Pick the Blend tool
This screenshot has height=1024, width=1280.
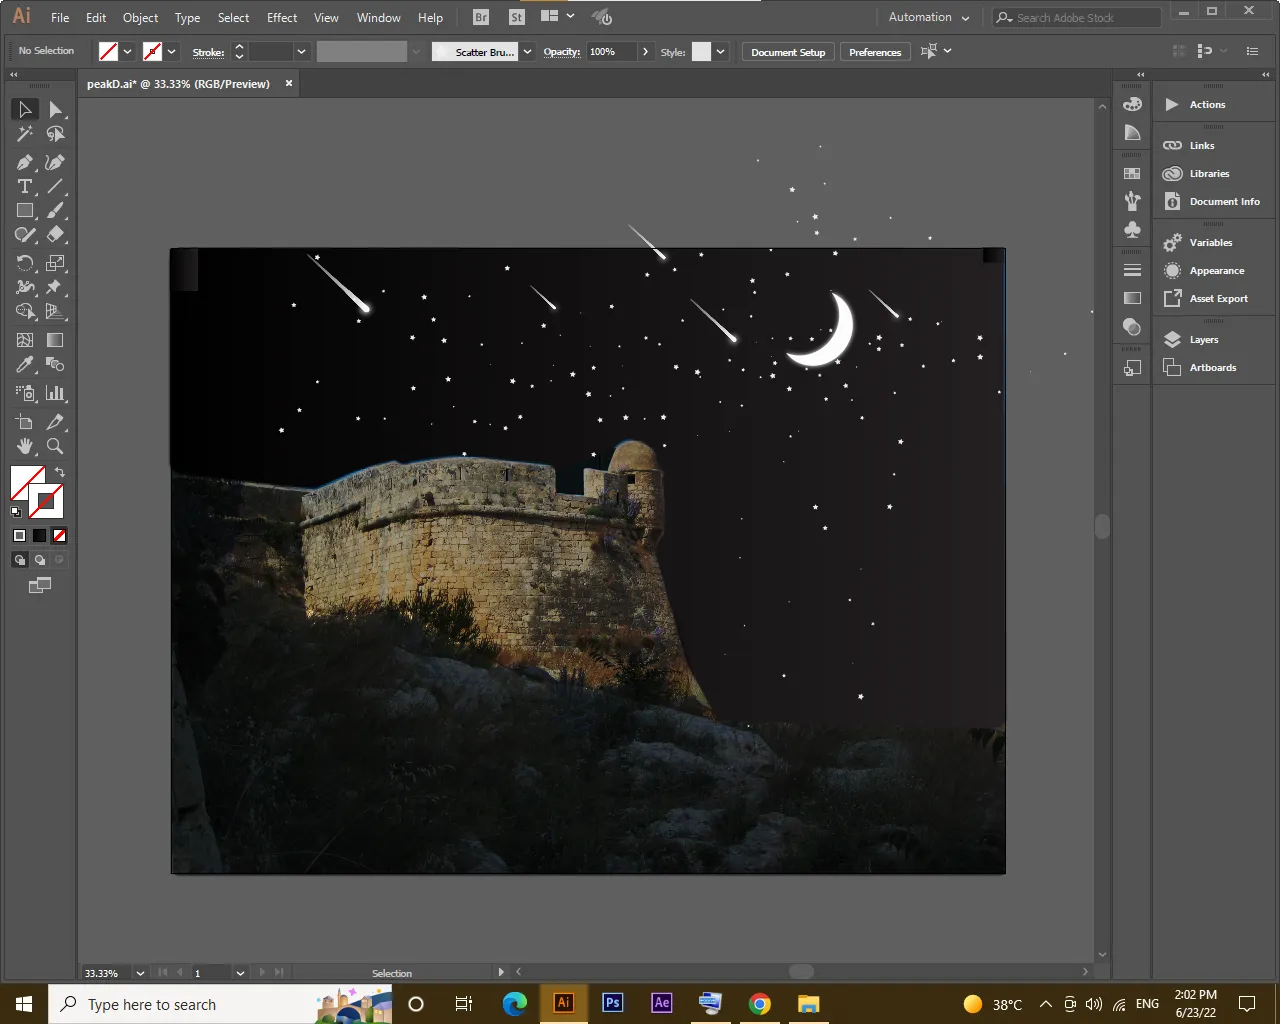(56, 365)
